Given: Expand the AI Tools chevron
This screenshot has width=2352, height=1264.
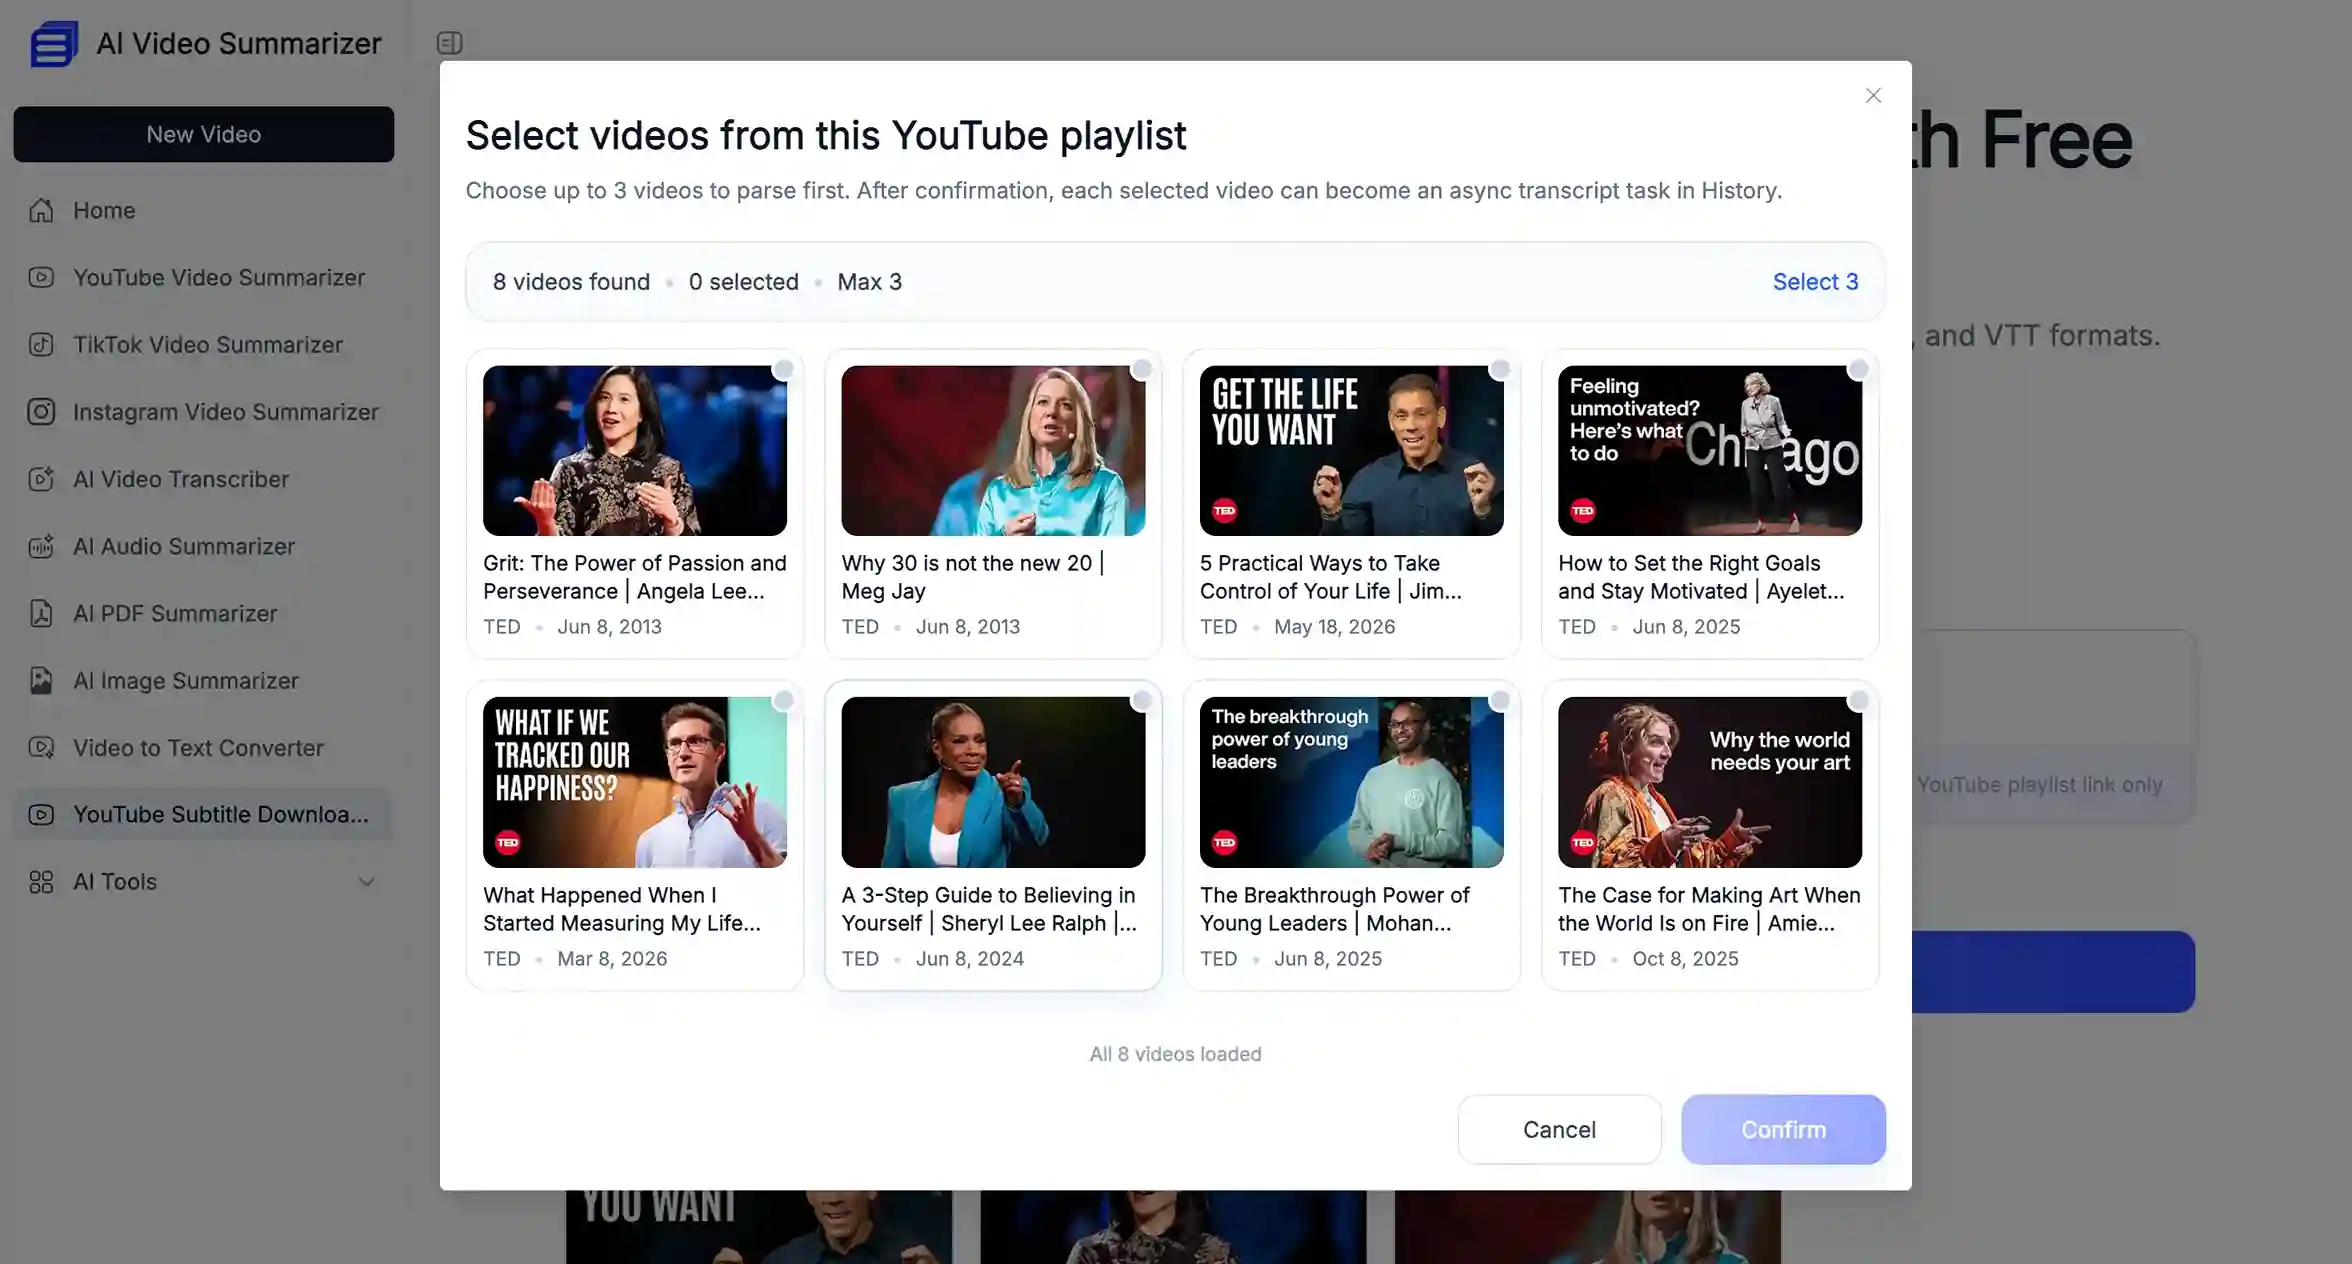Looking at the screenshot, I should pos(367,882).
